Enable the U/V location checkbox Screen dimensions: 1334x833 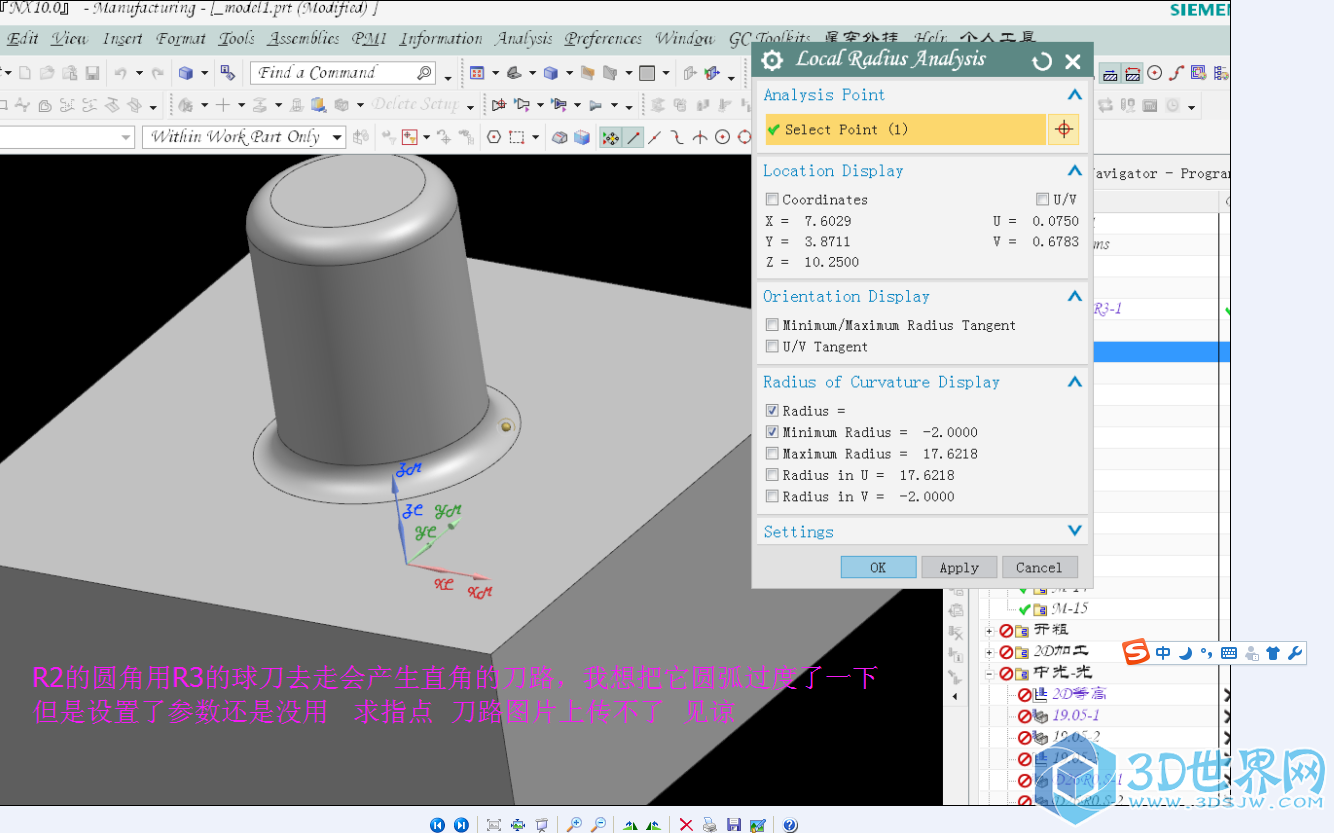click(x=1042, y=199)
